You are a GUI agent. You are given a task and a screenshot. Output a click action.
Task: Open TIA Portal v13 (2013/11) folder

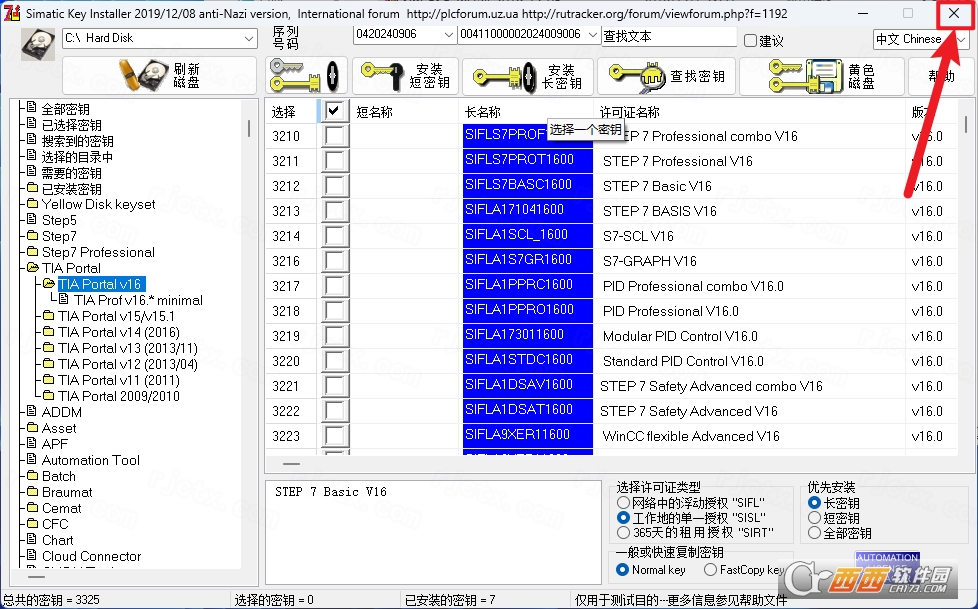point(128,348)
